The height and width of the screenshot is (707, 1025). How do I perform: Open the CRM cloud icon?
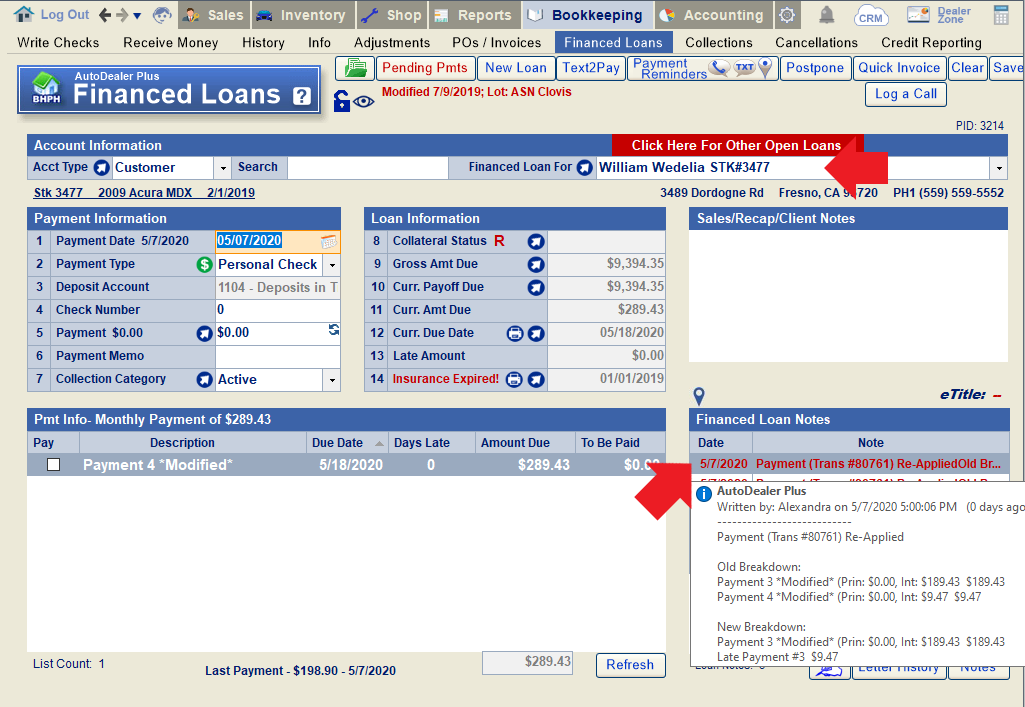coord(870,14)
